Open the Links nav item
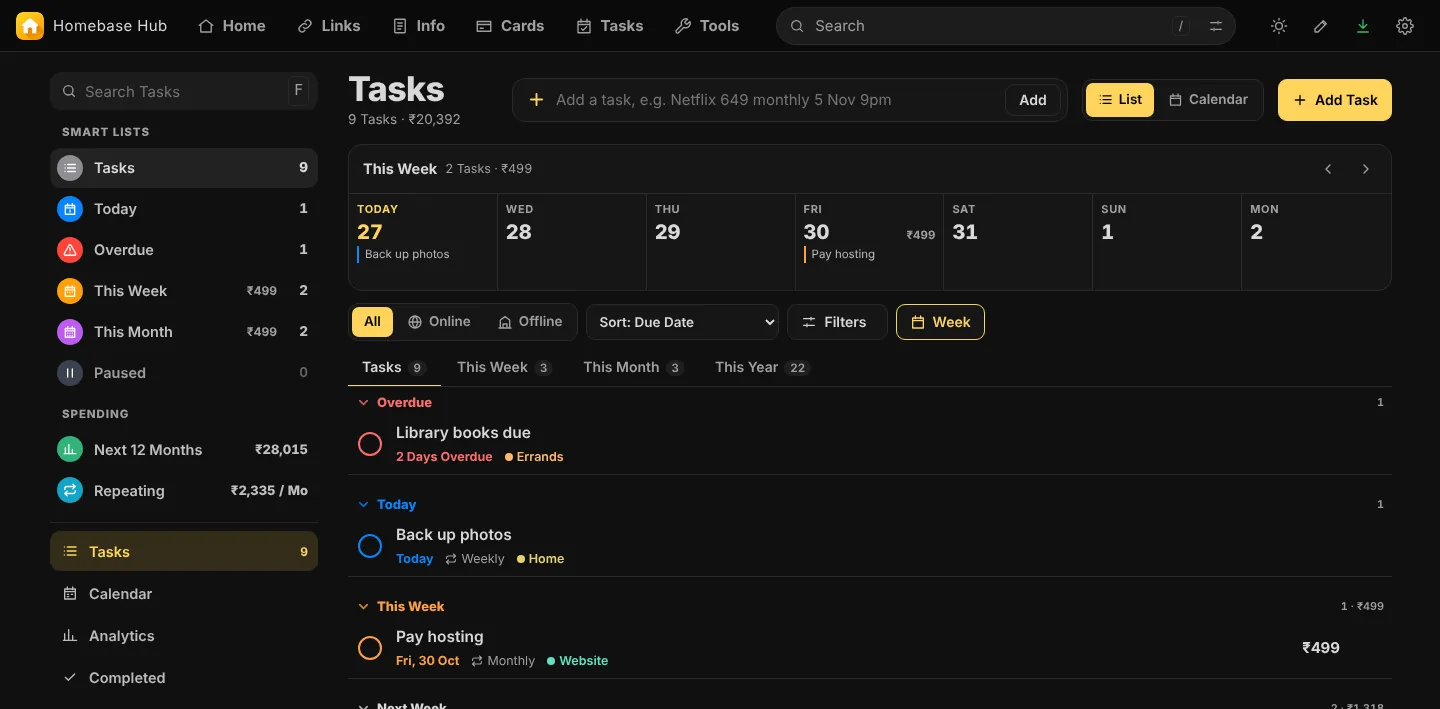 click(x=329, y=26)
